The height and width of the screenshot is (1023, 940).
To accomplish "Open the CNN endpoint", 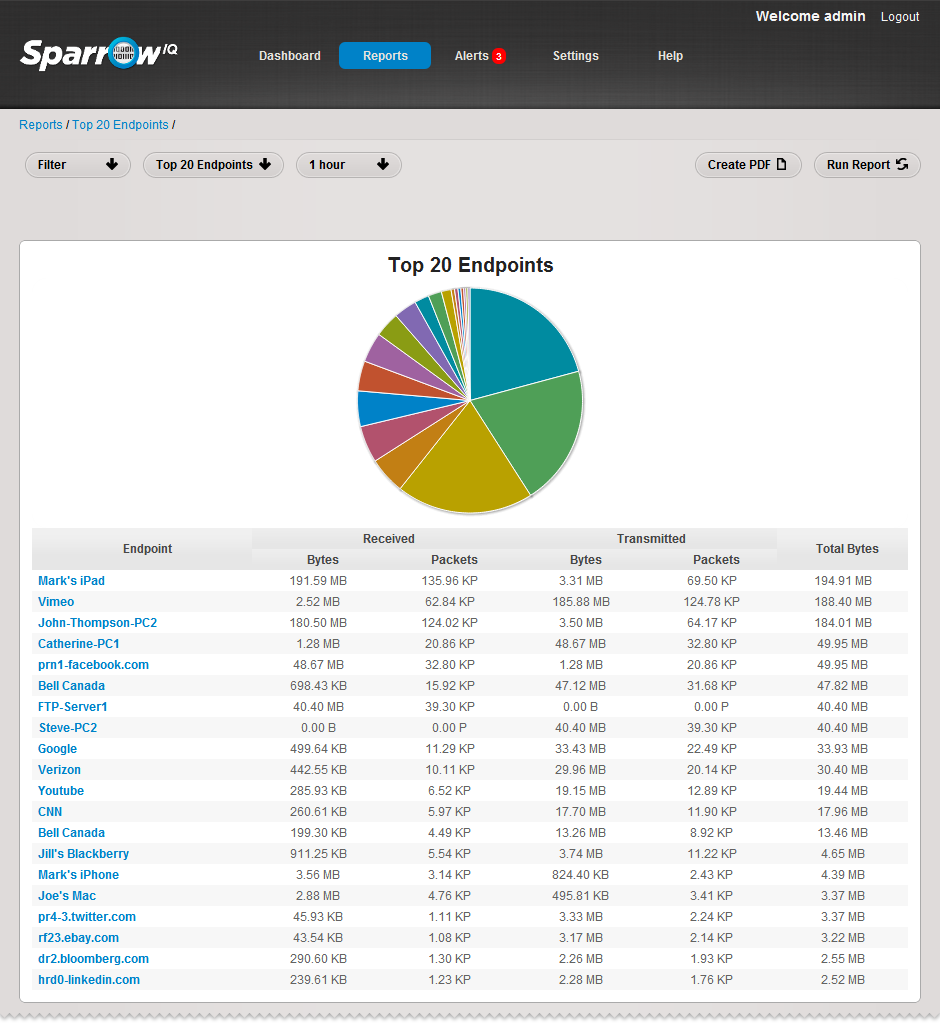I will (x=50, y=812).
